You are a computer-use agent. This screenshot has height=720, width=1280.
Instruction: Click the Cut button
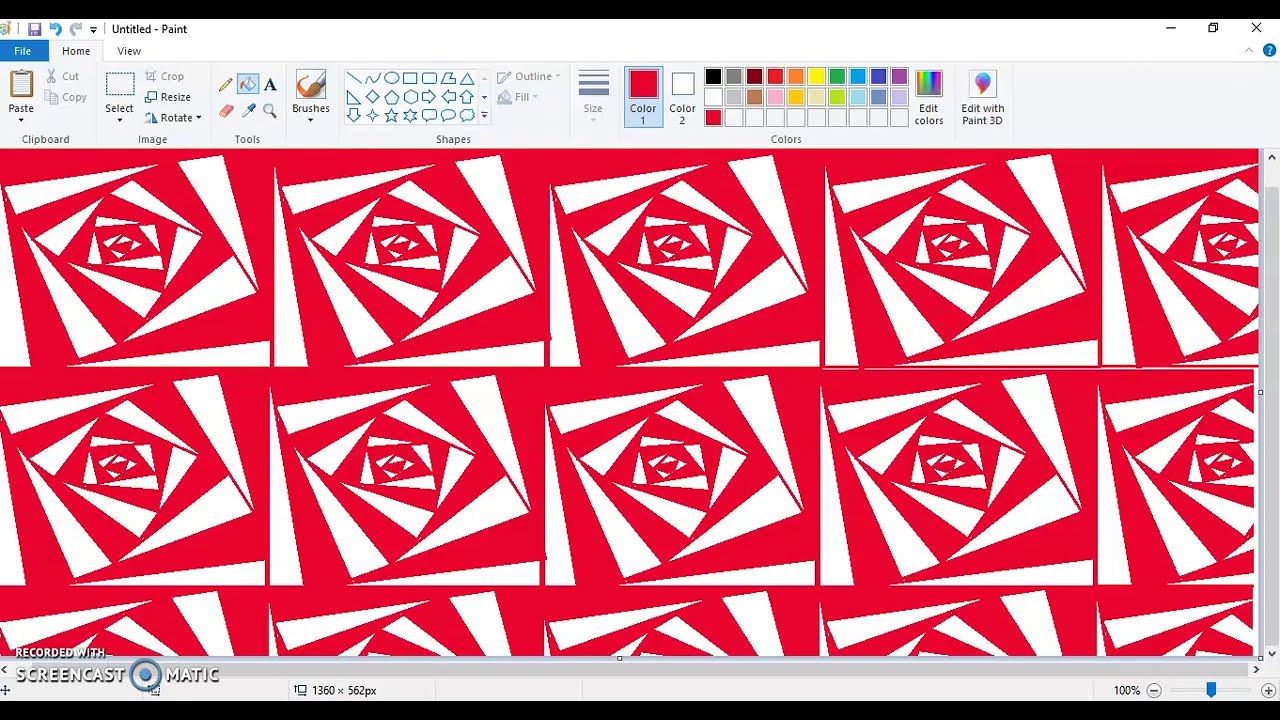tap(62, 76)
